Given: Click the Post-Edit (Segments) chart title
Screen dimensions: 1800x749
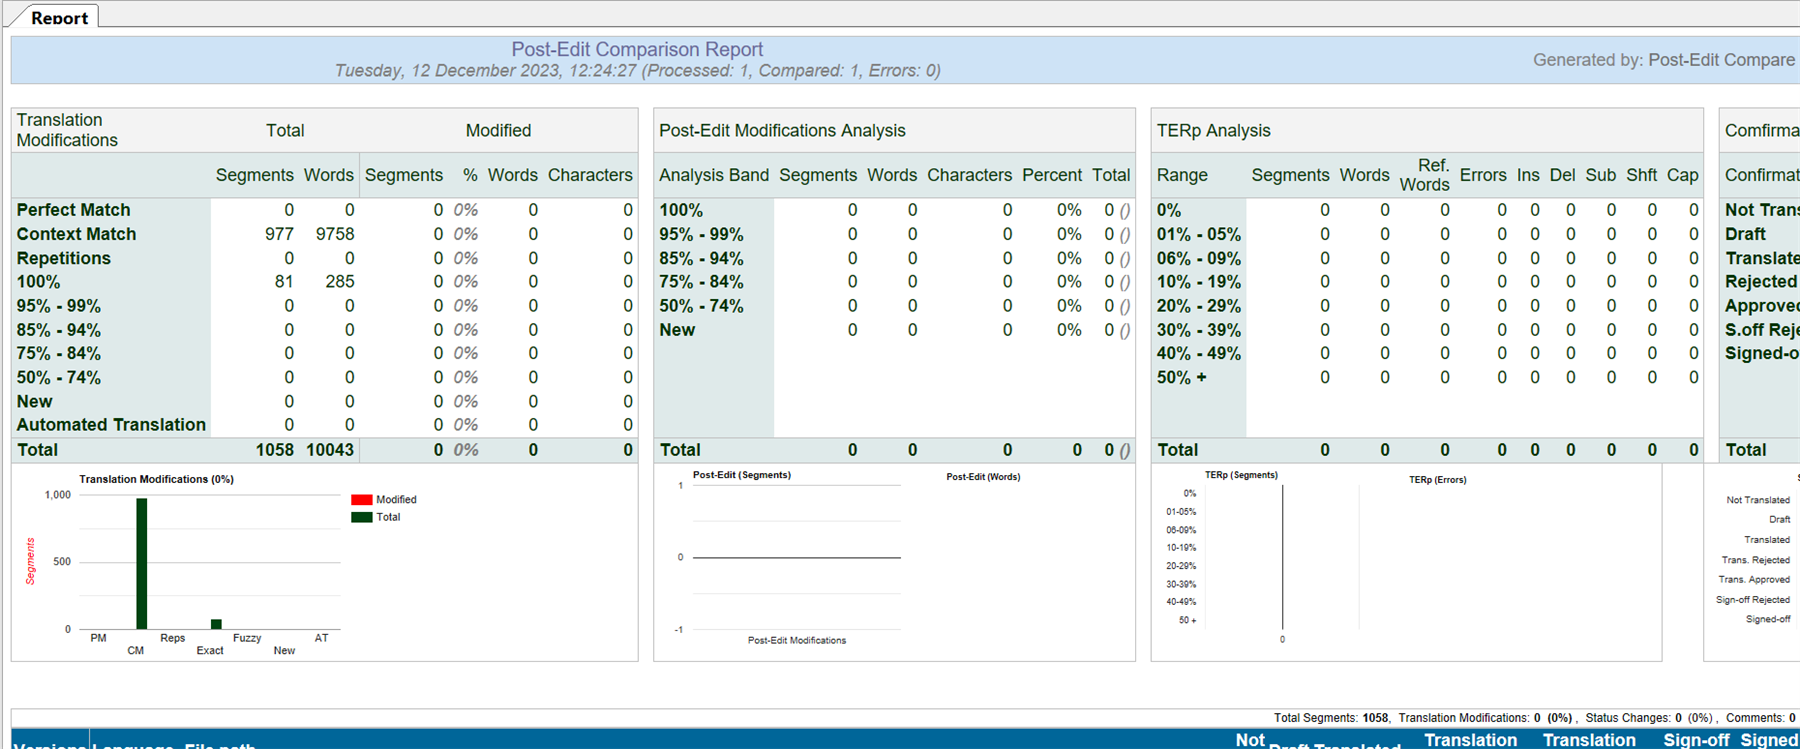Looking at the screenshot, I should pos(741,475).
